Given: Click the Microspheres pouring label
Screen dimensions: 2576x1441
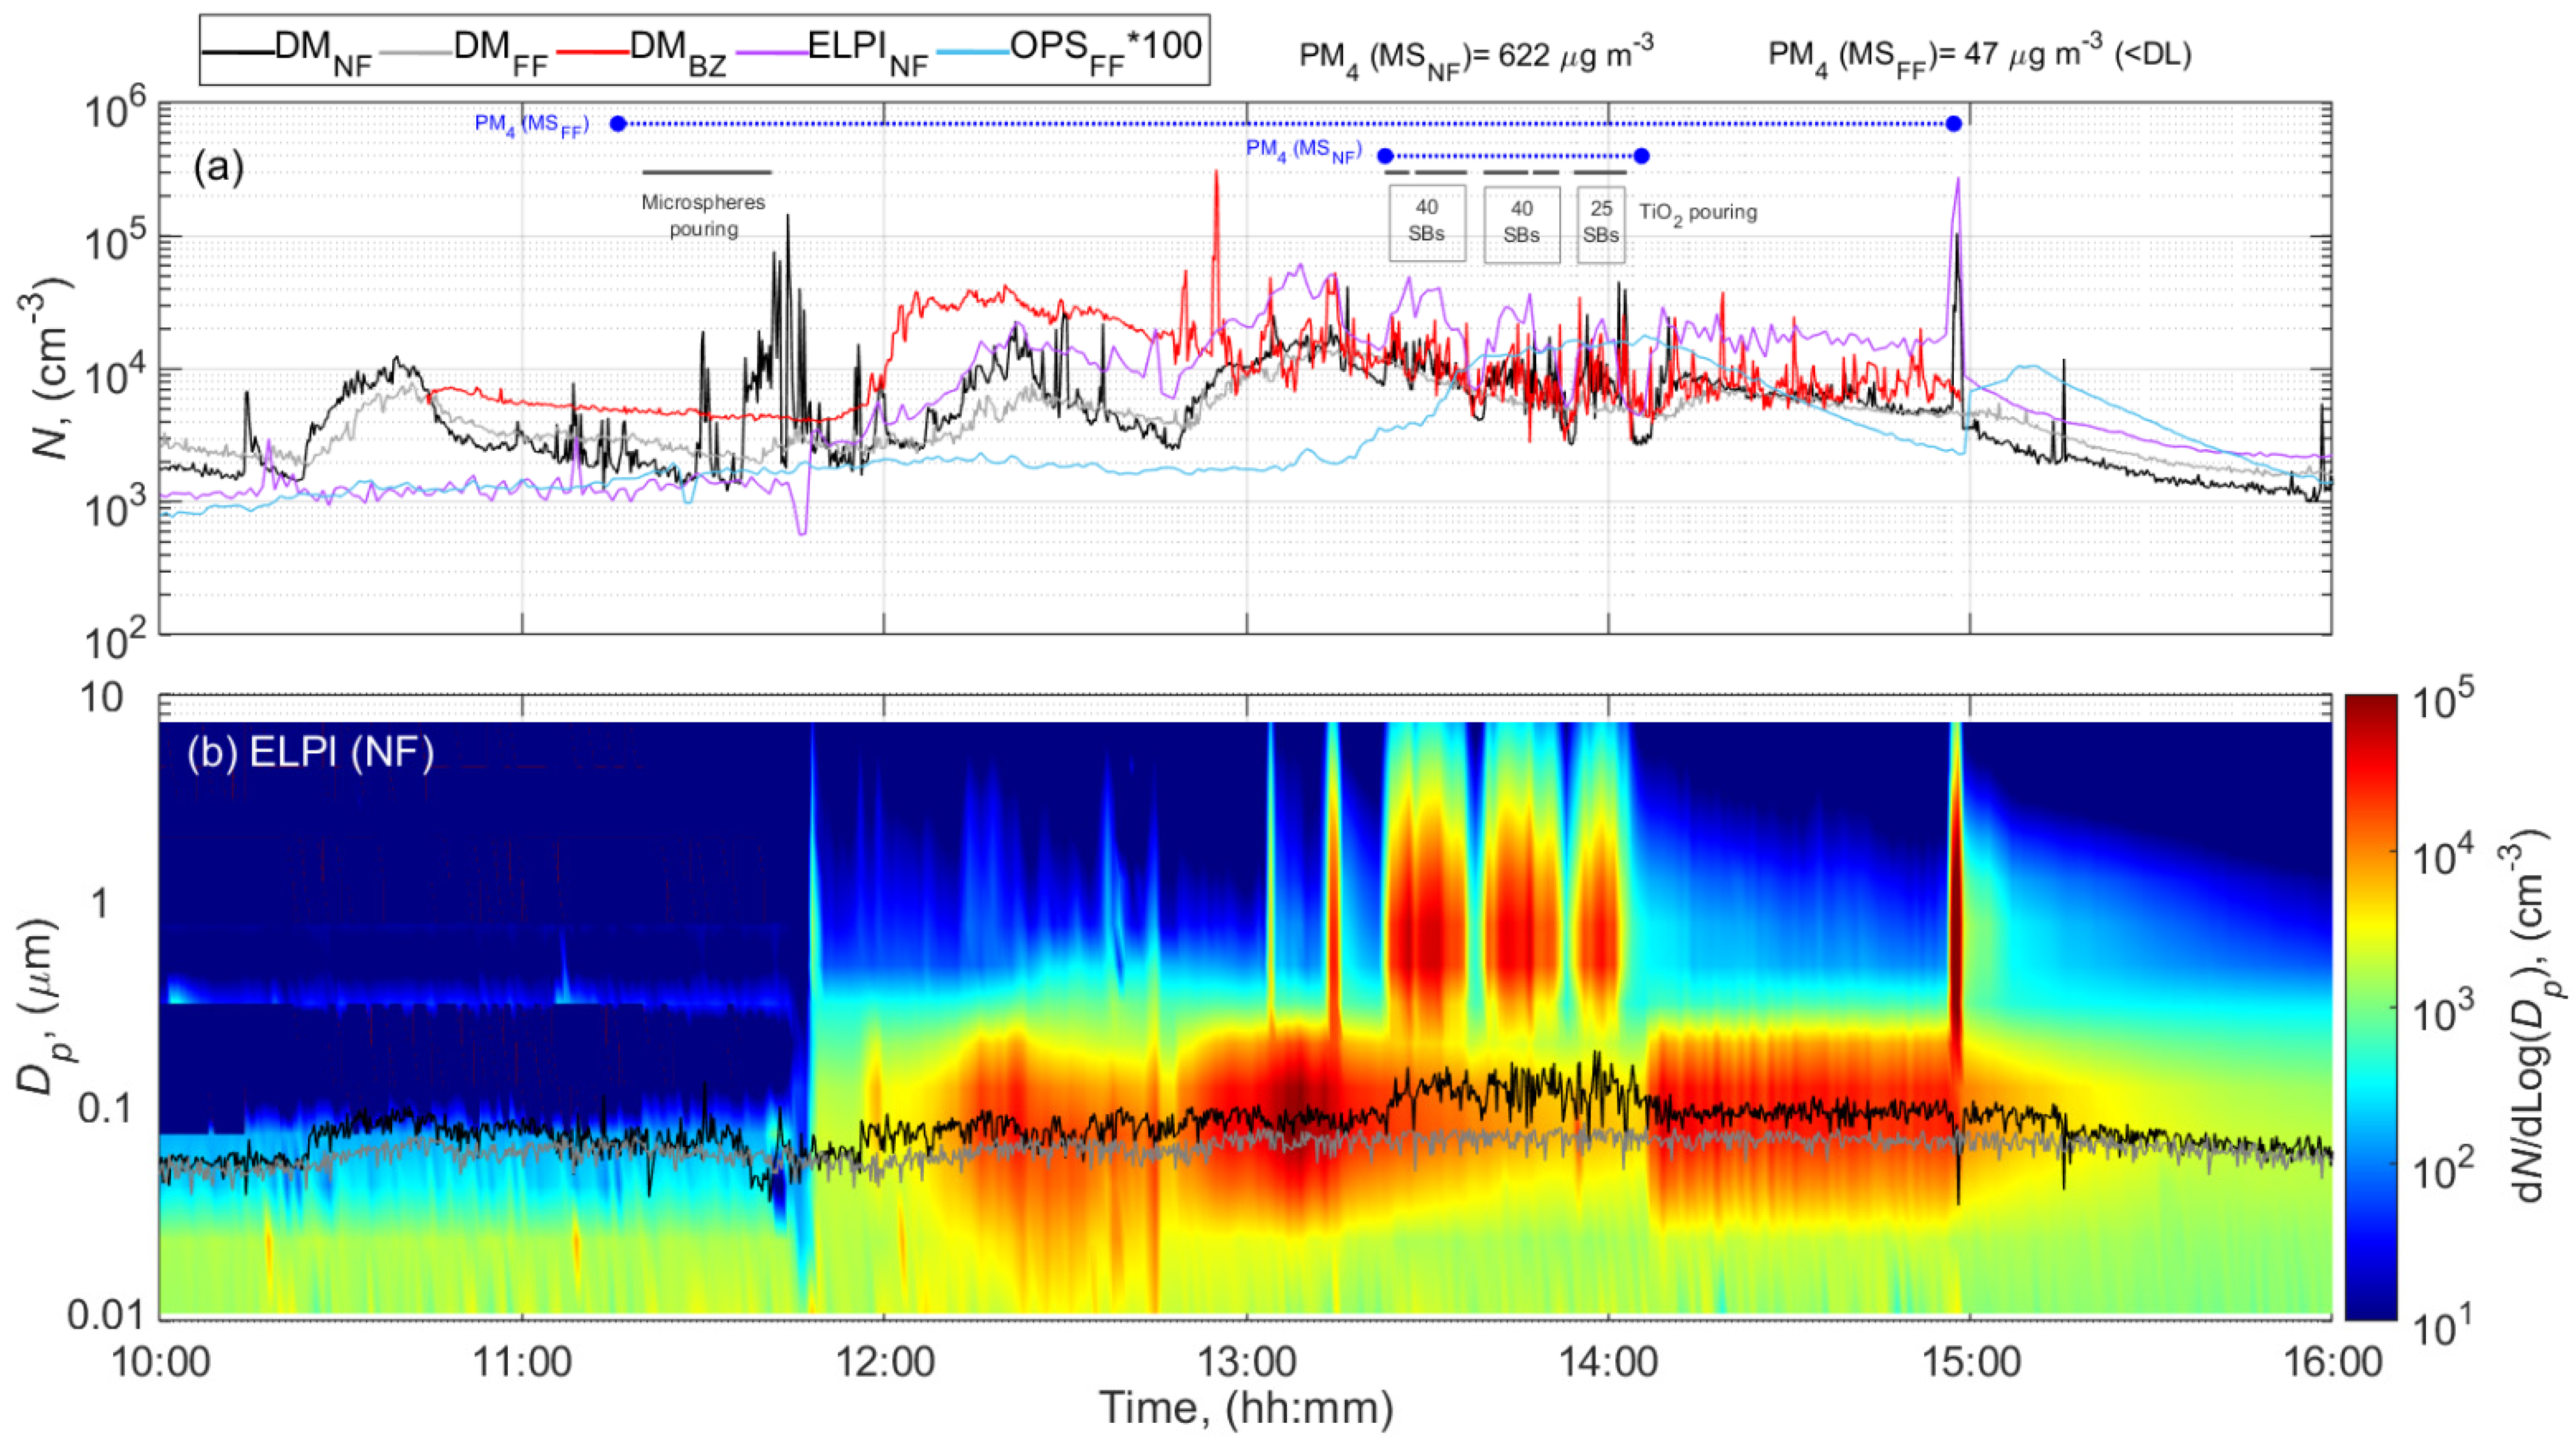Looking at the screenshot, I should coord(704,216).
